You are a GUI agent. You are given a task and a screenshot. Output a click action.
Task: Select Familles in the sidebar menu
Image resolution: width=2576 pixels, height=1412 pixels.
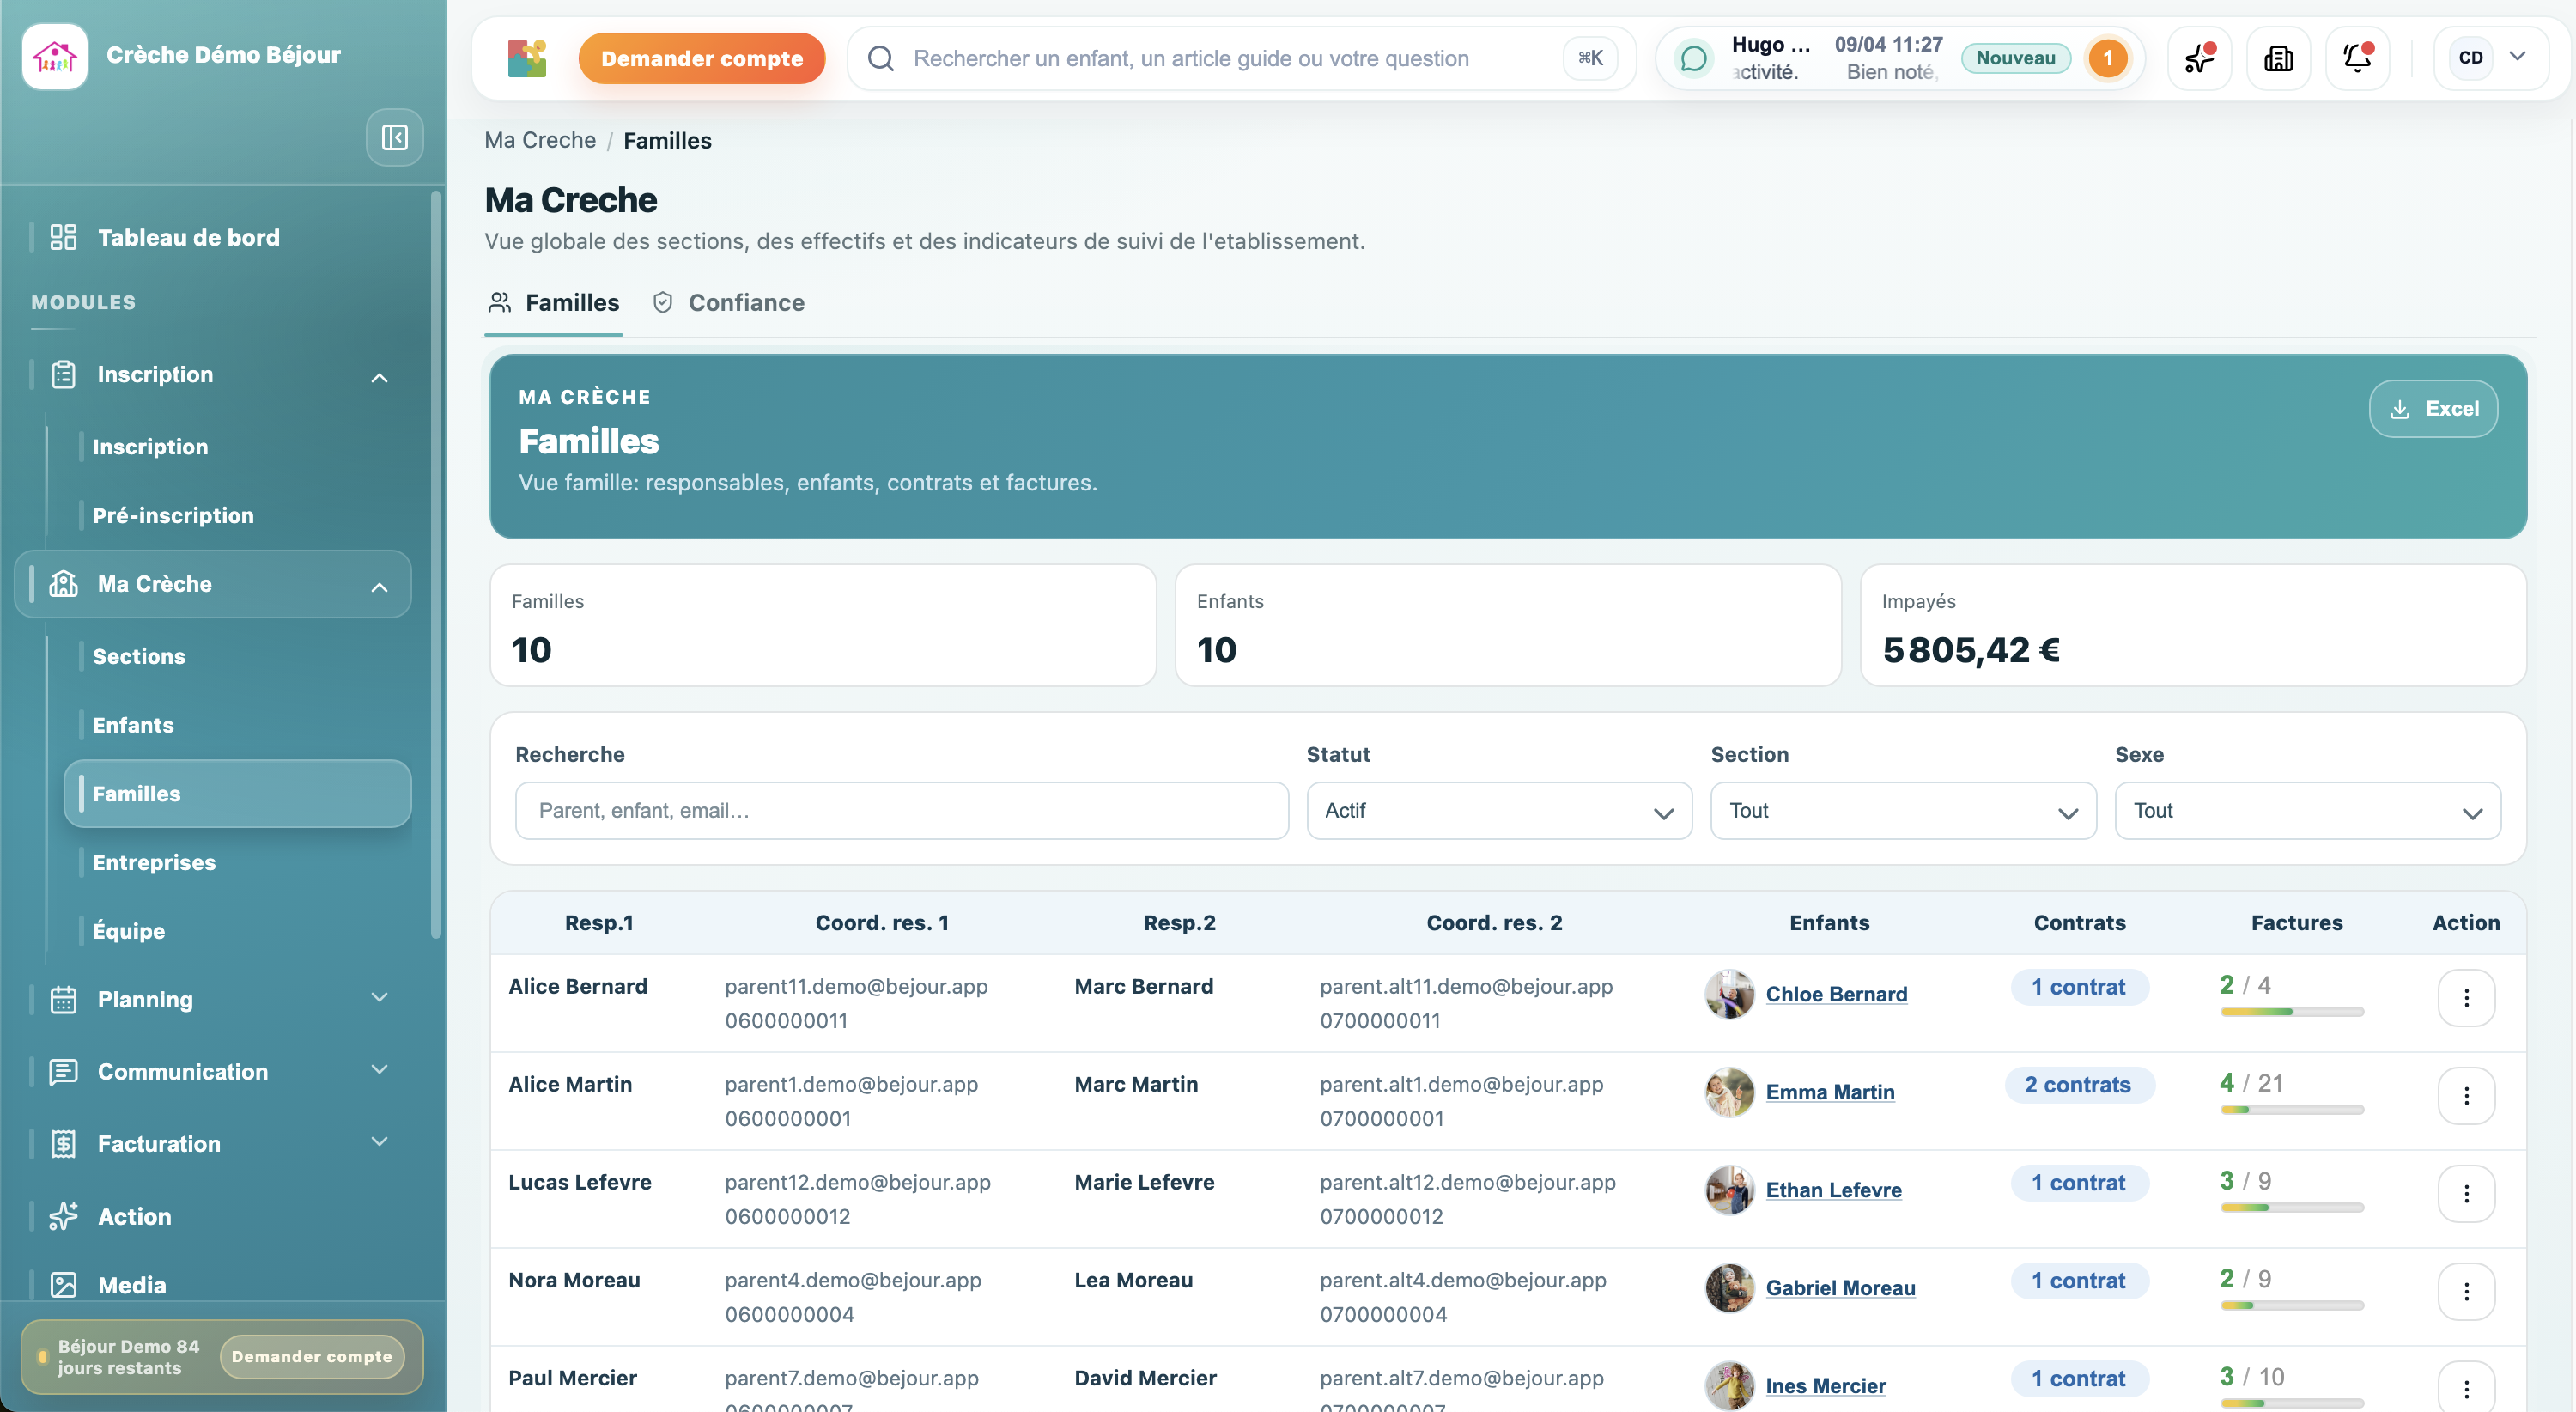coord(137,793)
